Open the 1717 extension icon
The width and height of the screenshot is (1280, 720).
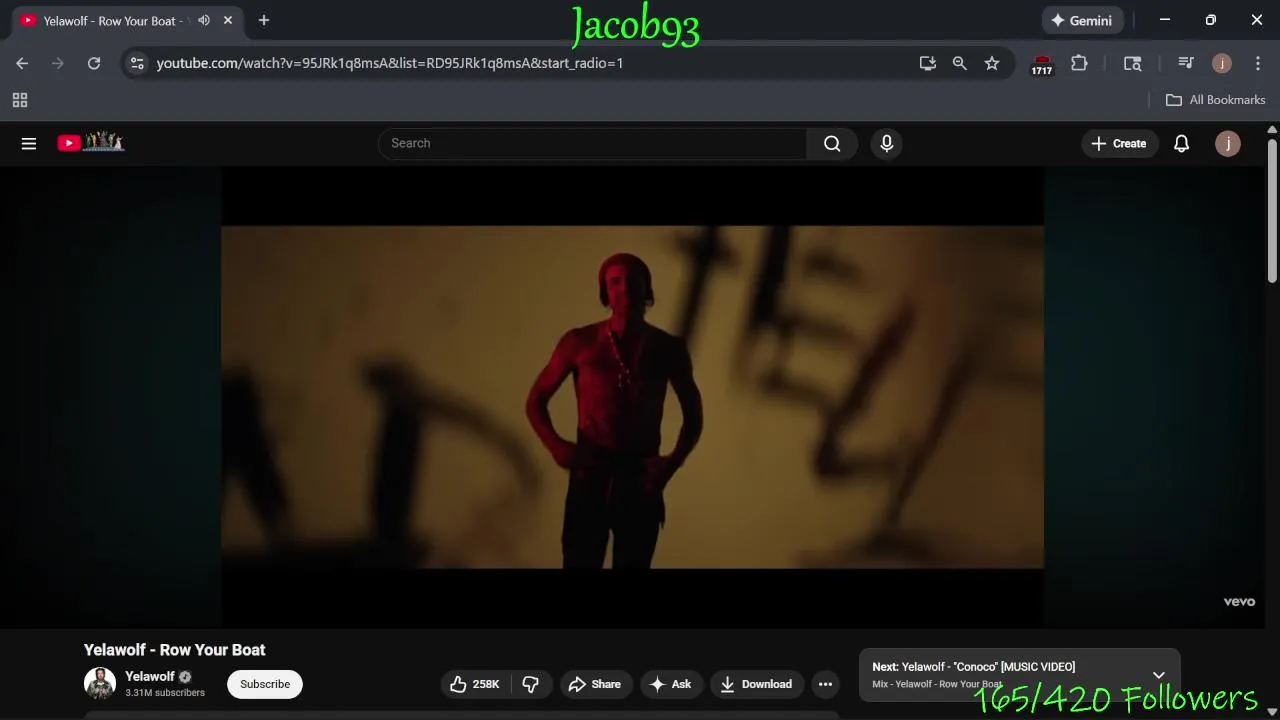click(x=1042, y=65)
